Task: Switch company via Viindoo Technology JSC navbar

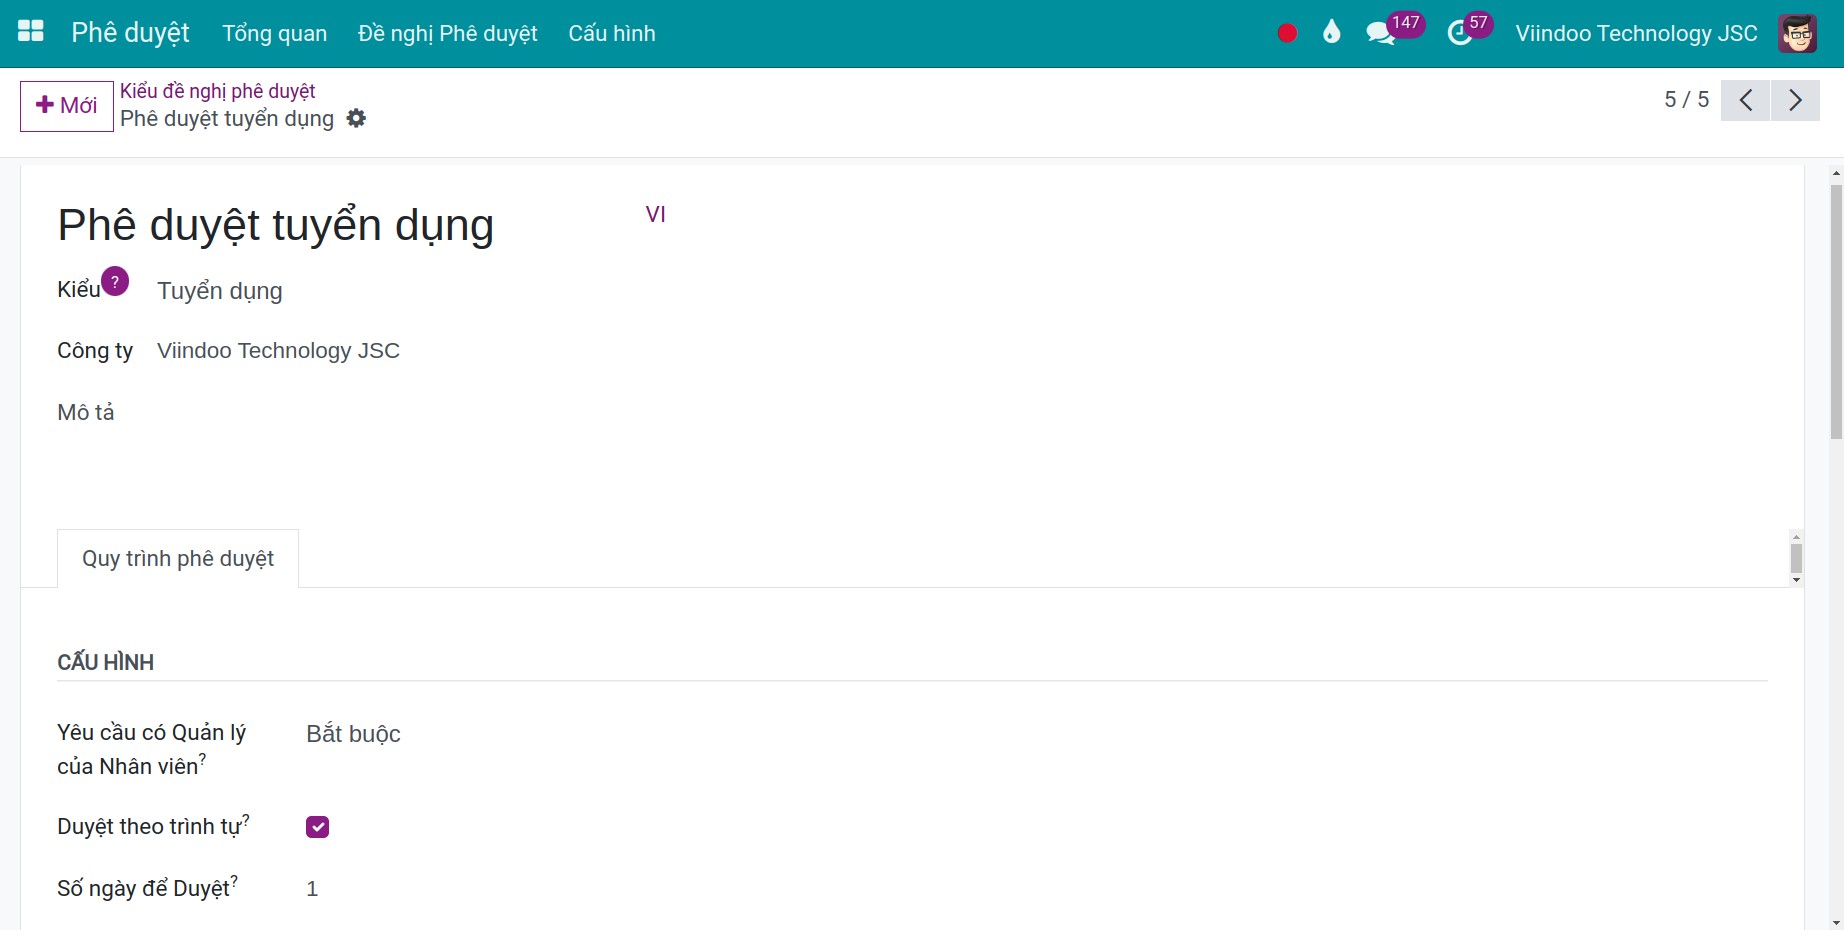Action: 1636,33
